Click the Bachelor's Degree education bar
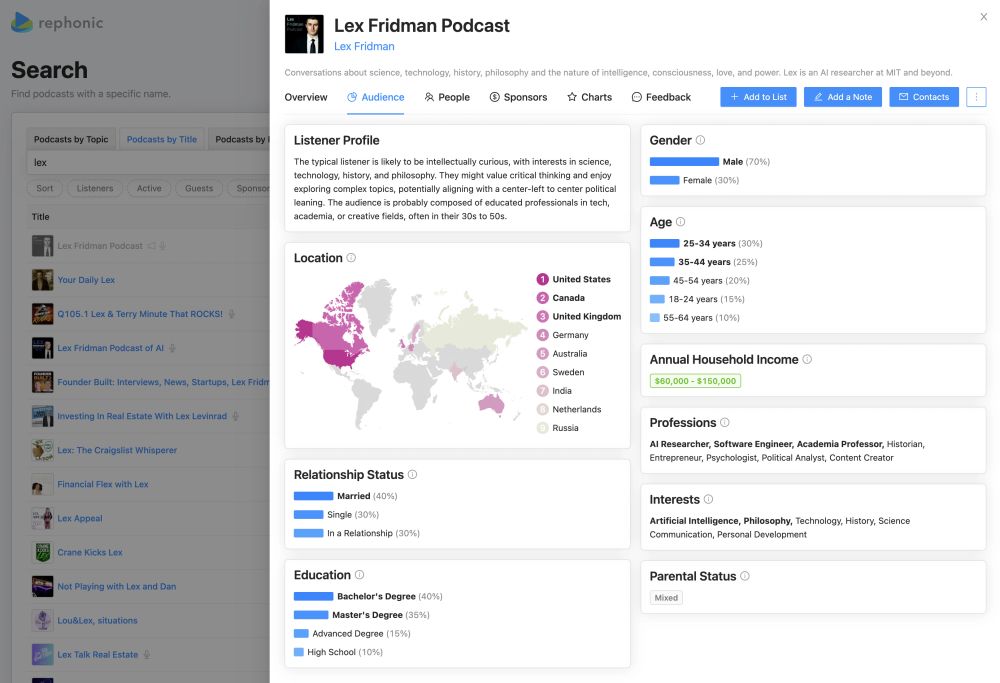Viewport: 1000px width, 683px height. click(x=313, y=596)
